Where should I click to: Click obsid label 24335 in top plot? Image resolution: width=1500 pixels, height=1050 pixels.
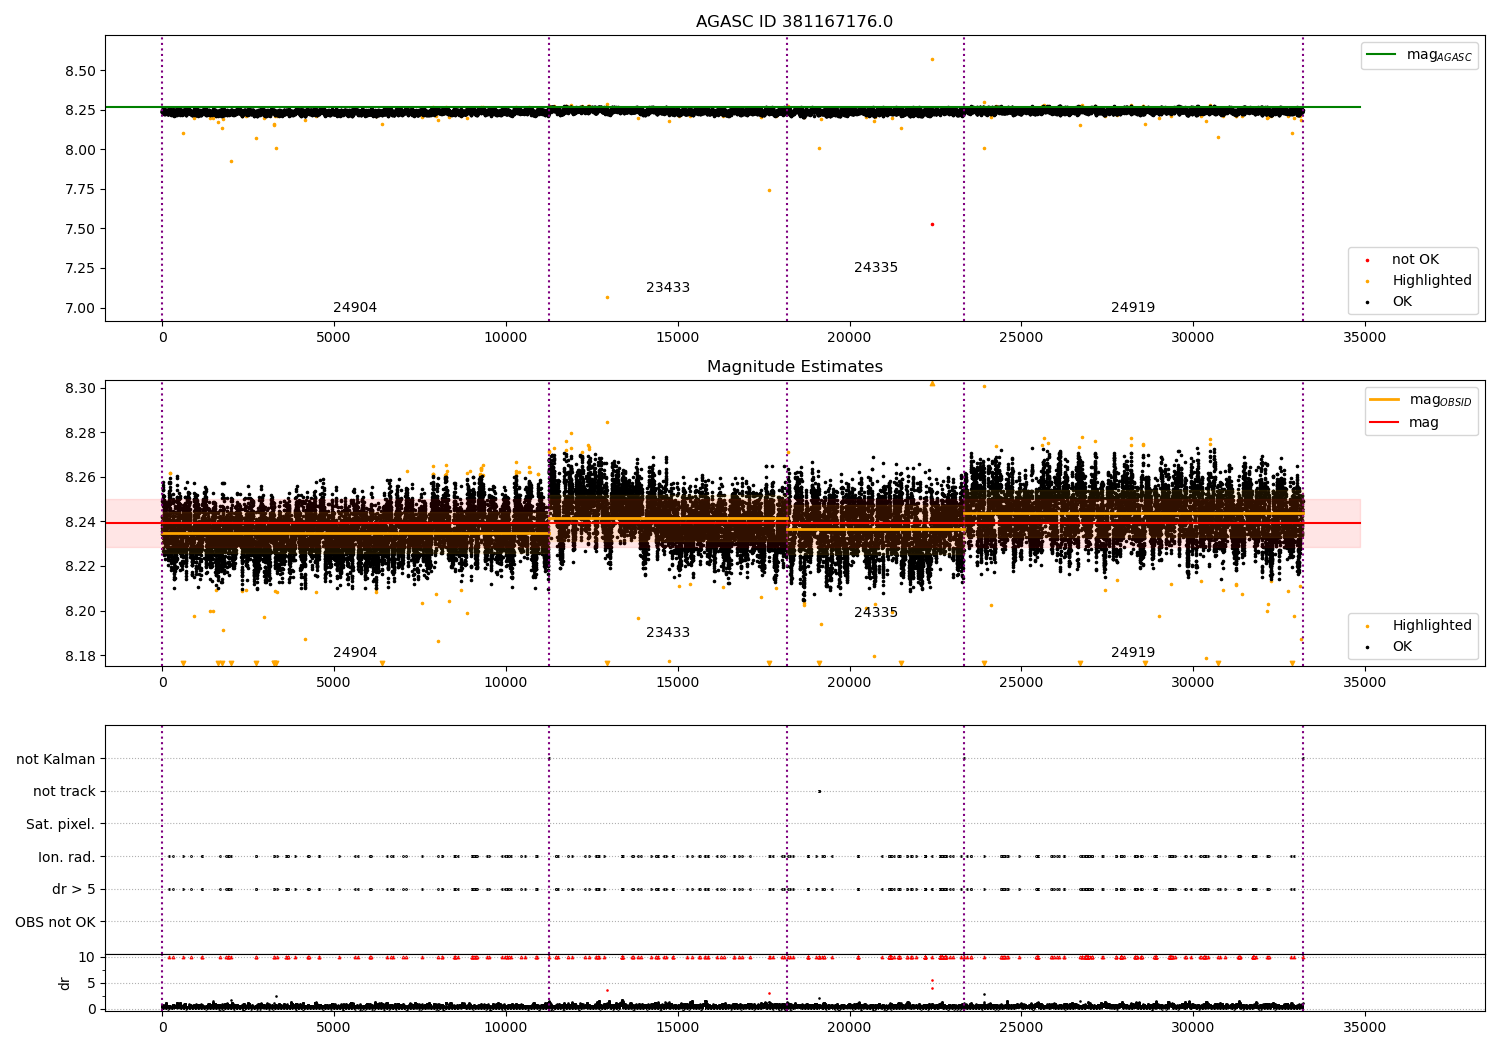[876, 268]
